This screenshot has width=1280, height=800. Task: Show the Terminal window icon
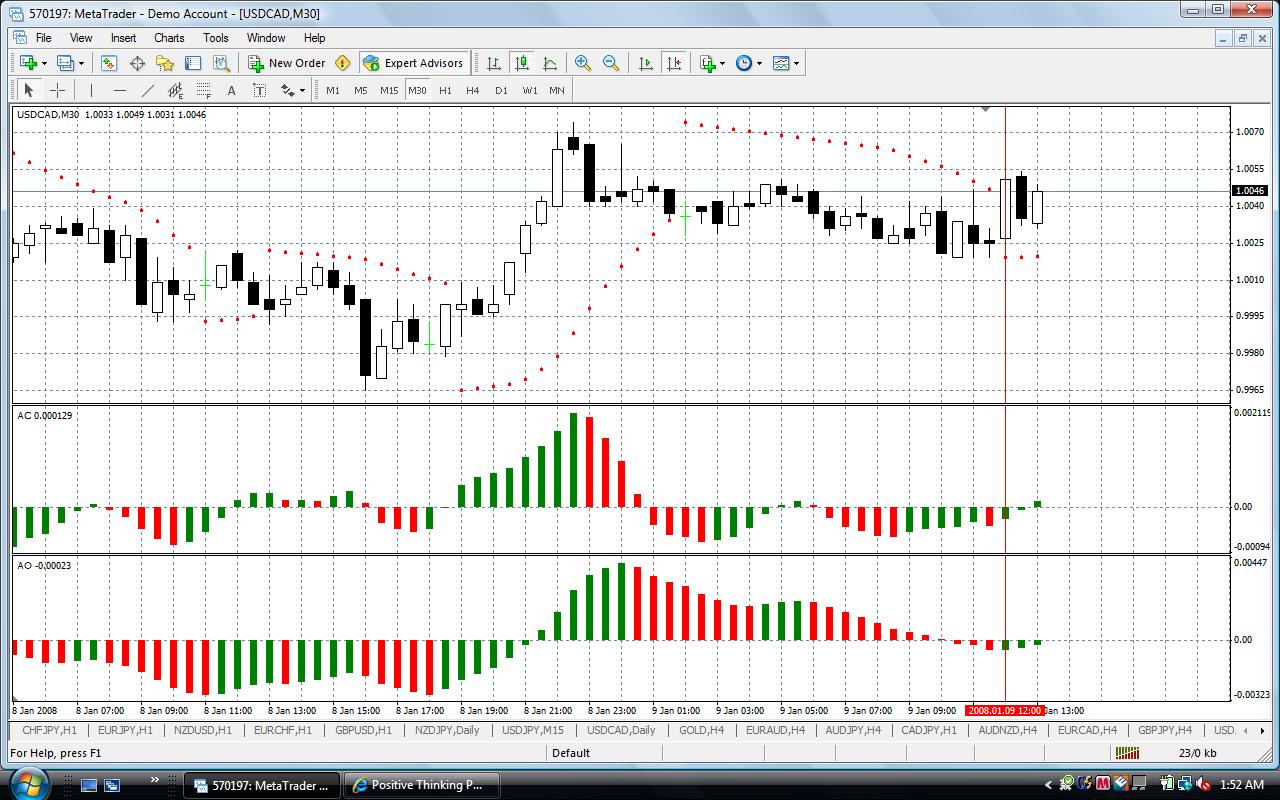tap(194, 63)
